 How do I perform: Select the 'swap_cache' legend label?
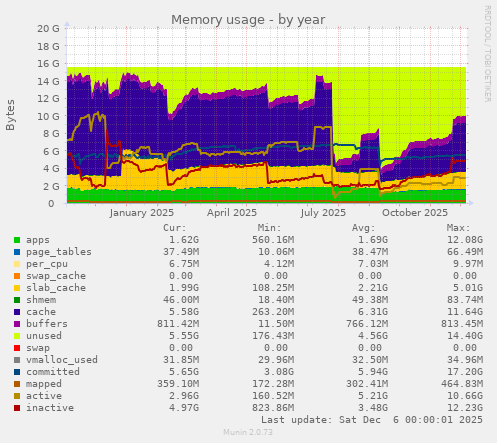56,276
